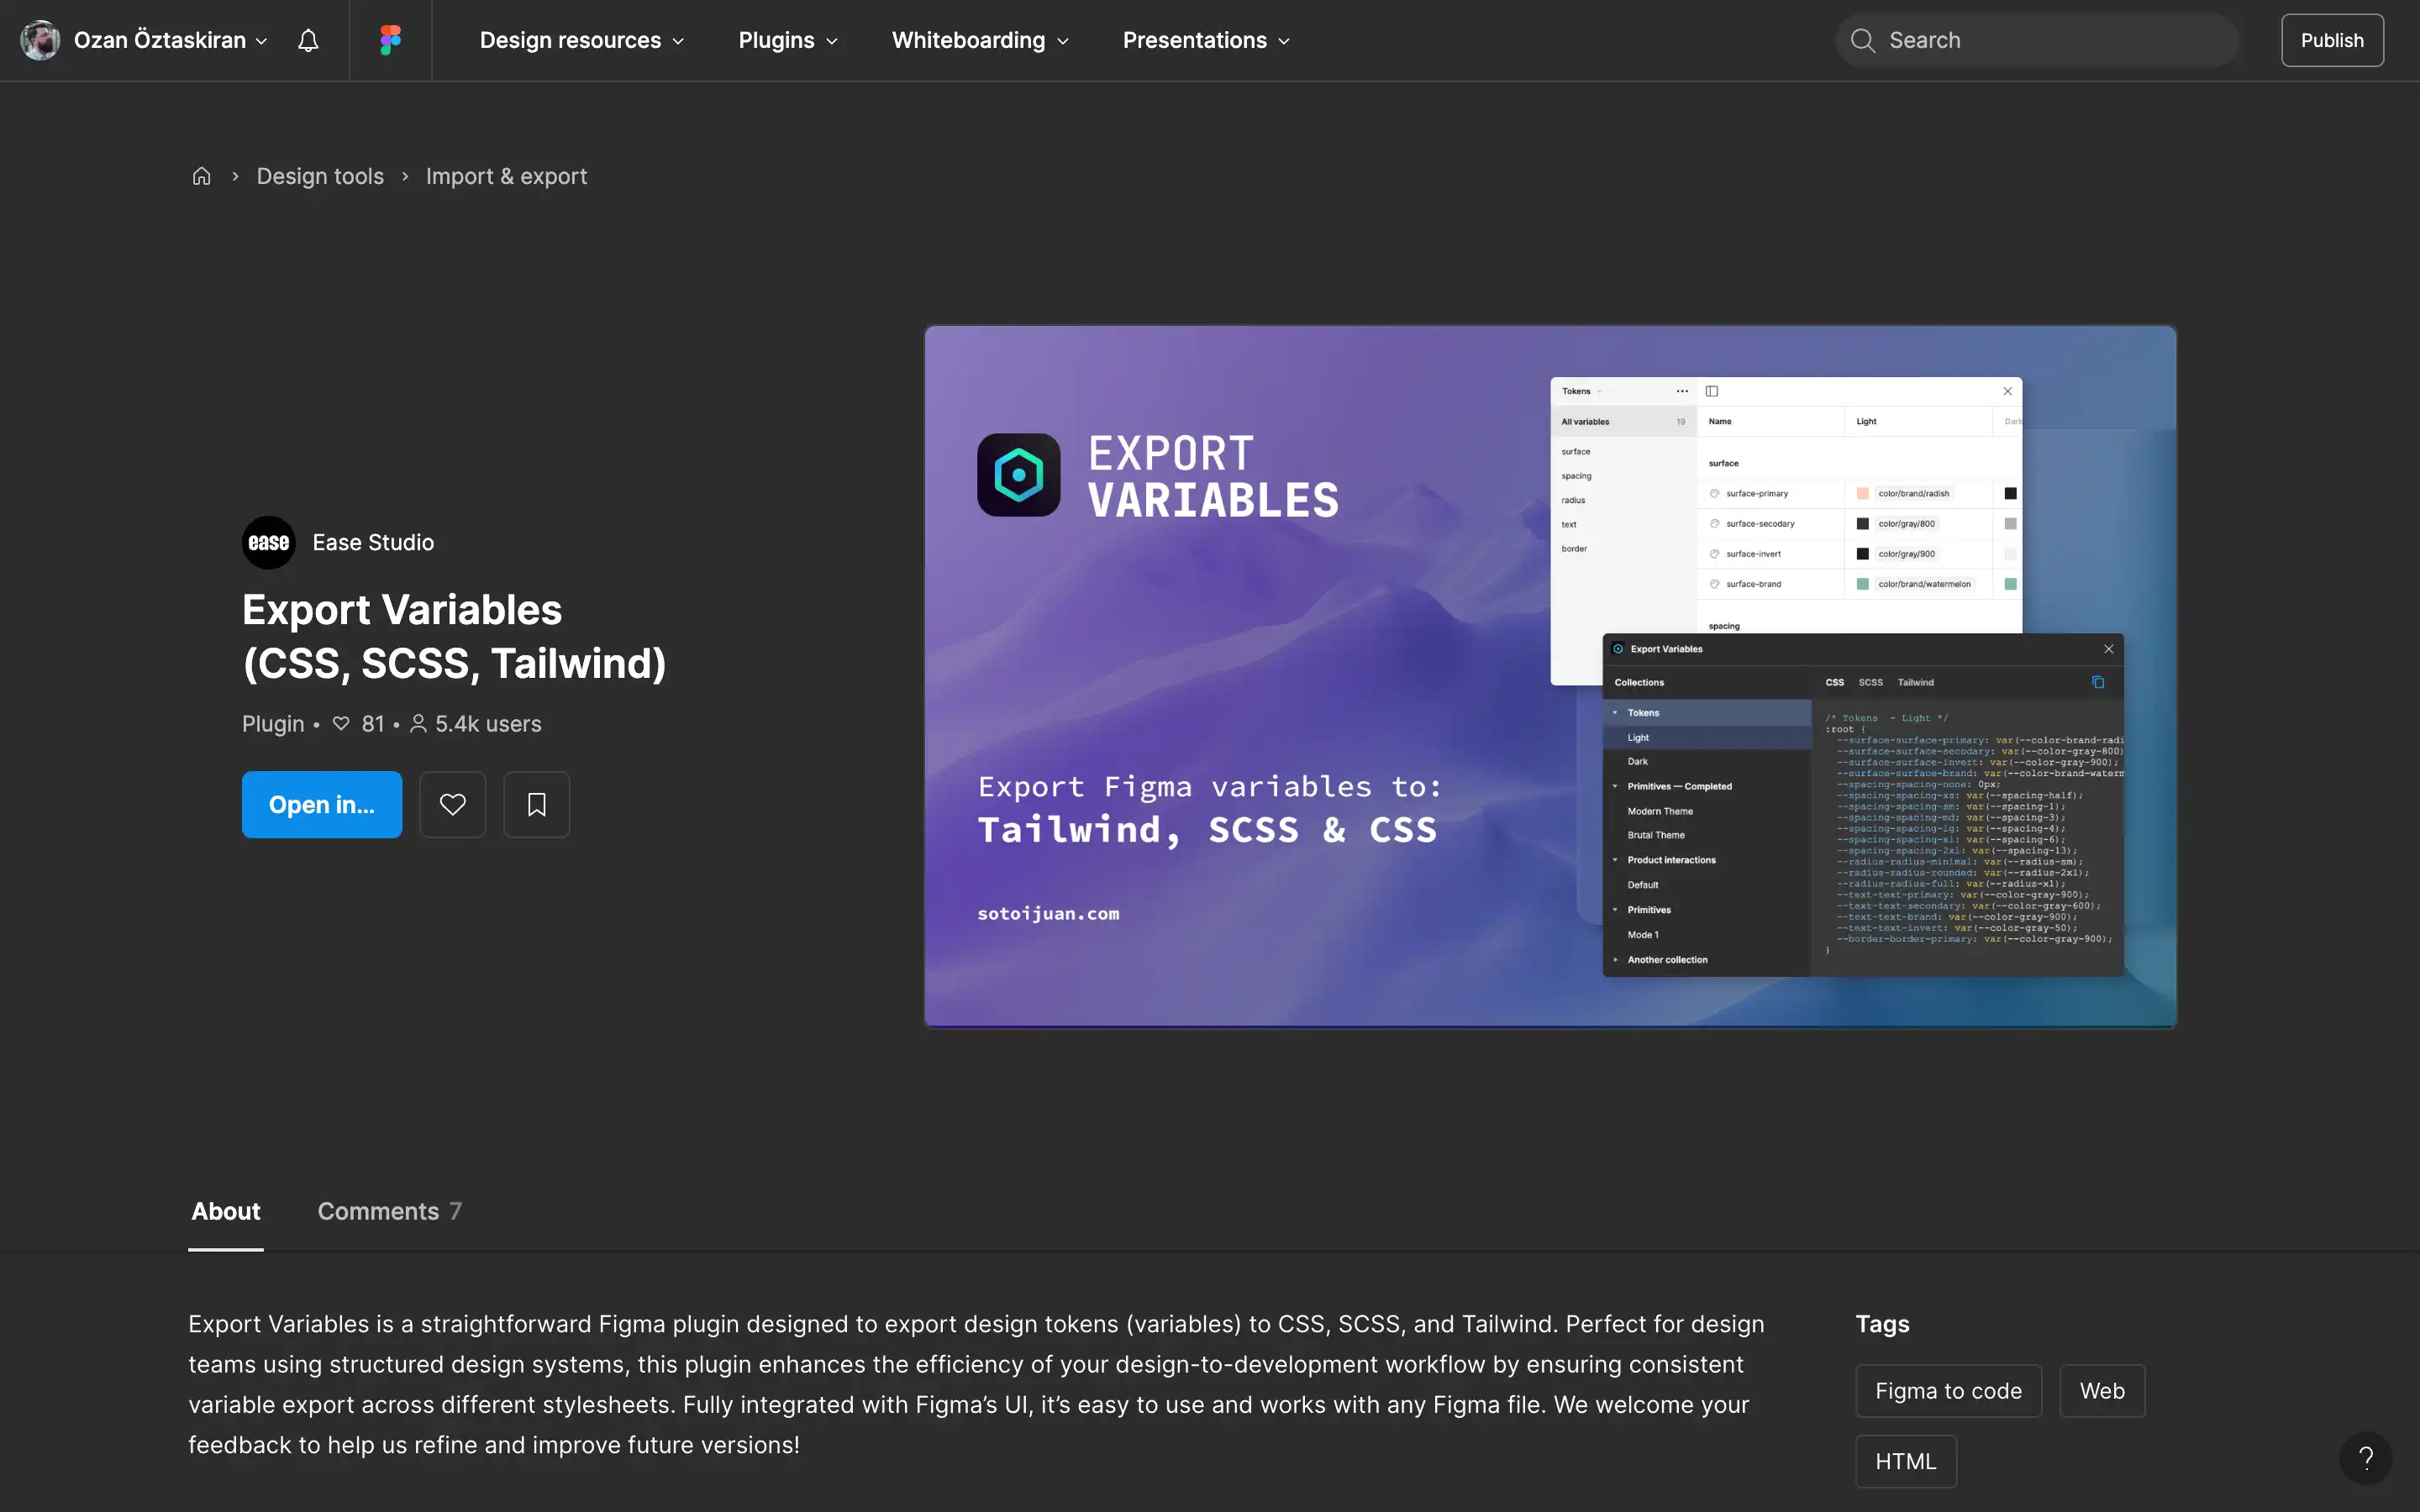Viewport: 2420px width, 1512px height.
Task: Open the notifications bell
Action: click(308, 40)
